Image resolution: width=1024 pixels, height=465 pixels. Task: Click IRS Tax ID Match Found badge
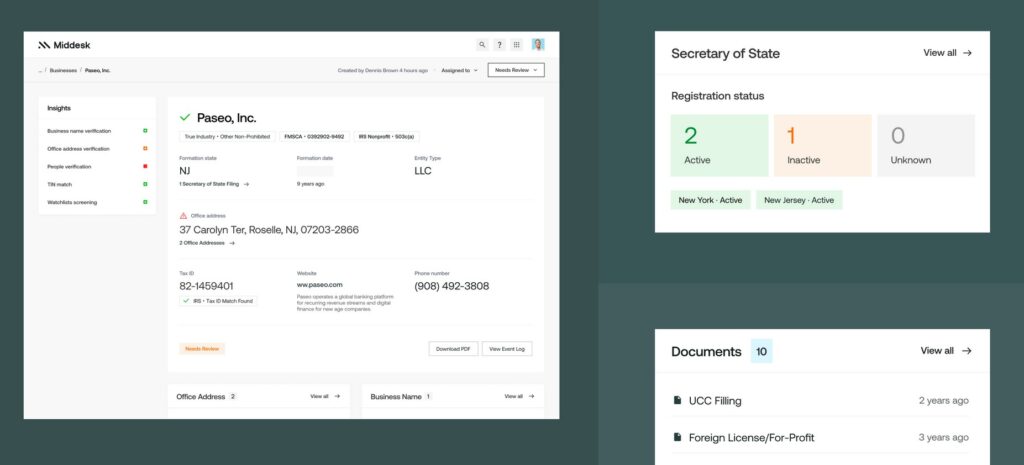tap(219, 301)
